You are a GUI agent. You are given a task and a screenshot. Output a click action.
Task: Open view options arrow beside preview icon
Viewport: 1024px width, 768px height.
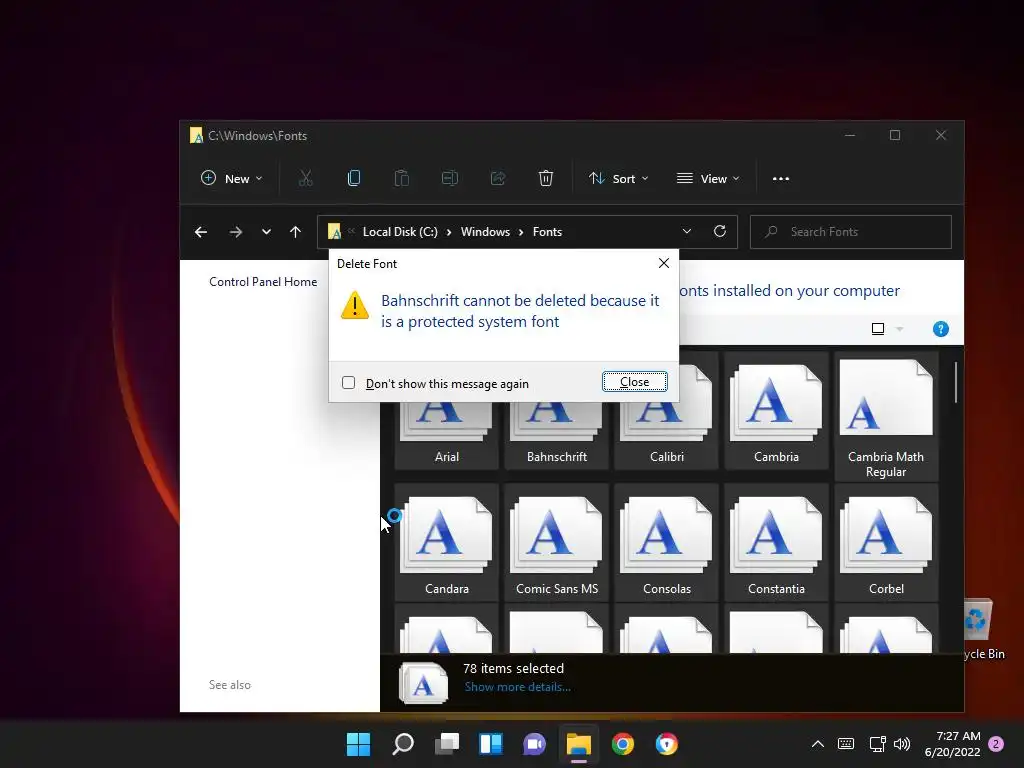(x=899, y=329)
